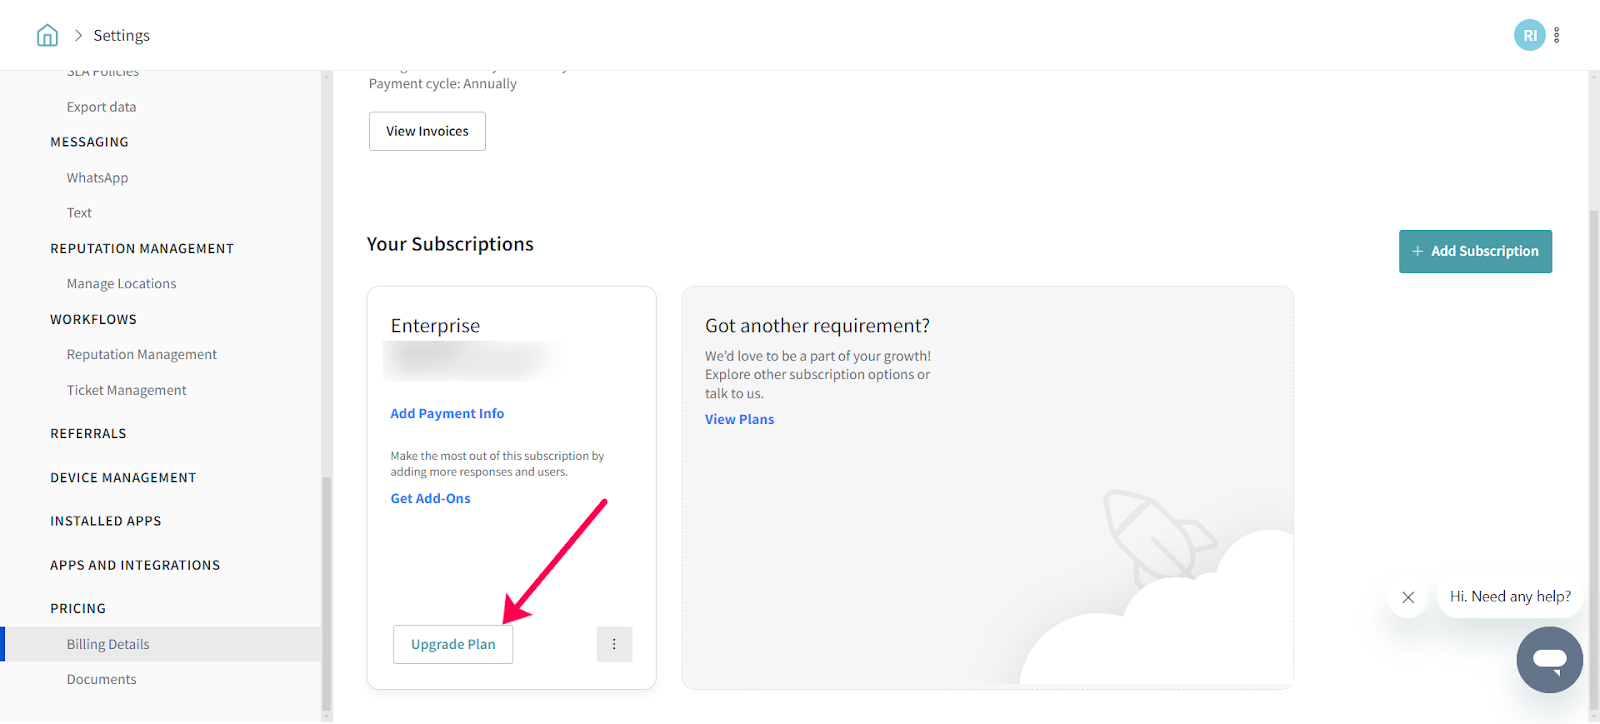Dismiss the 'Need any help?' chat bubble
This screenshot has height=724, width=1600.
1408,598
